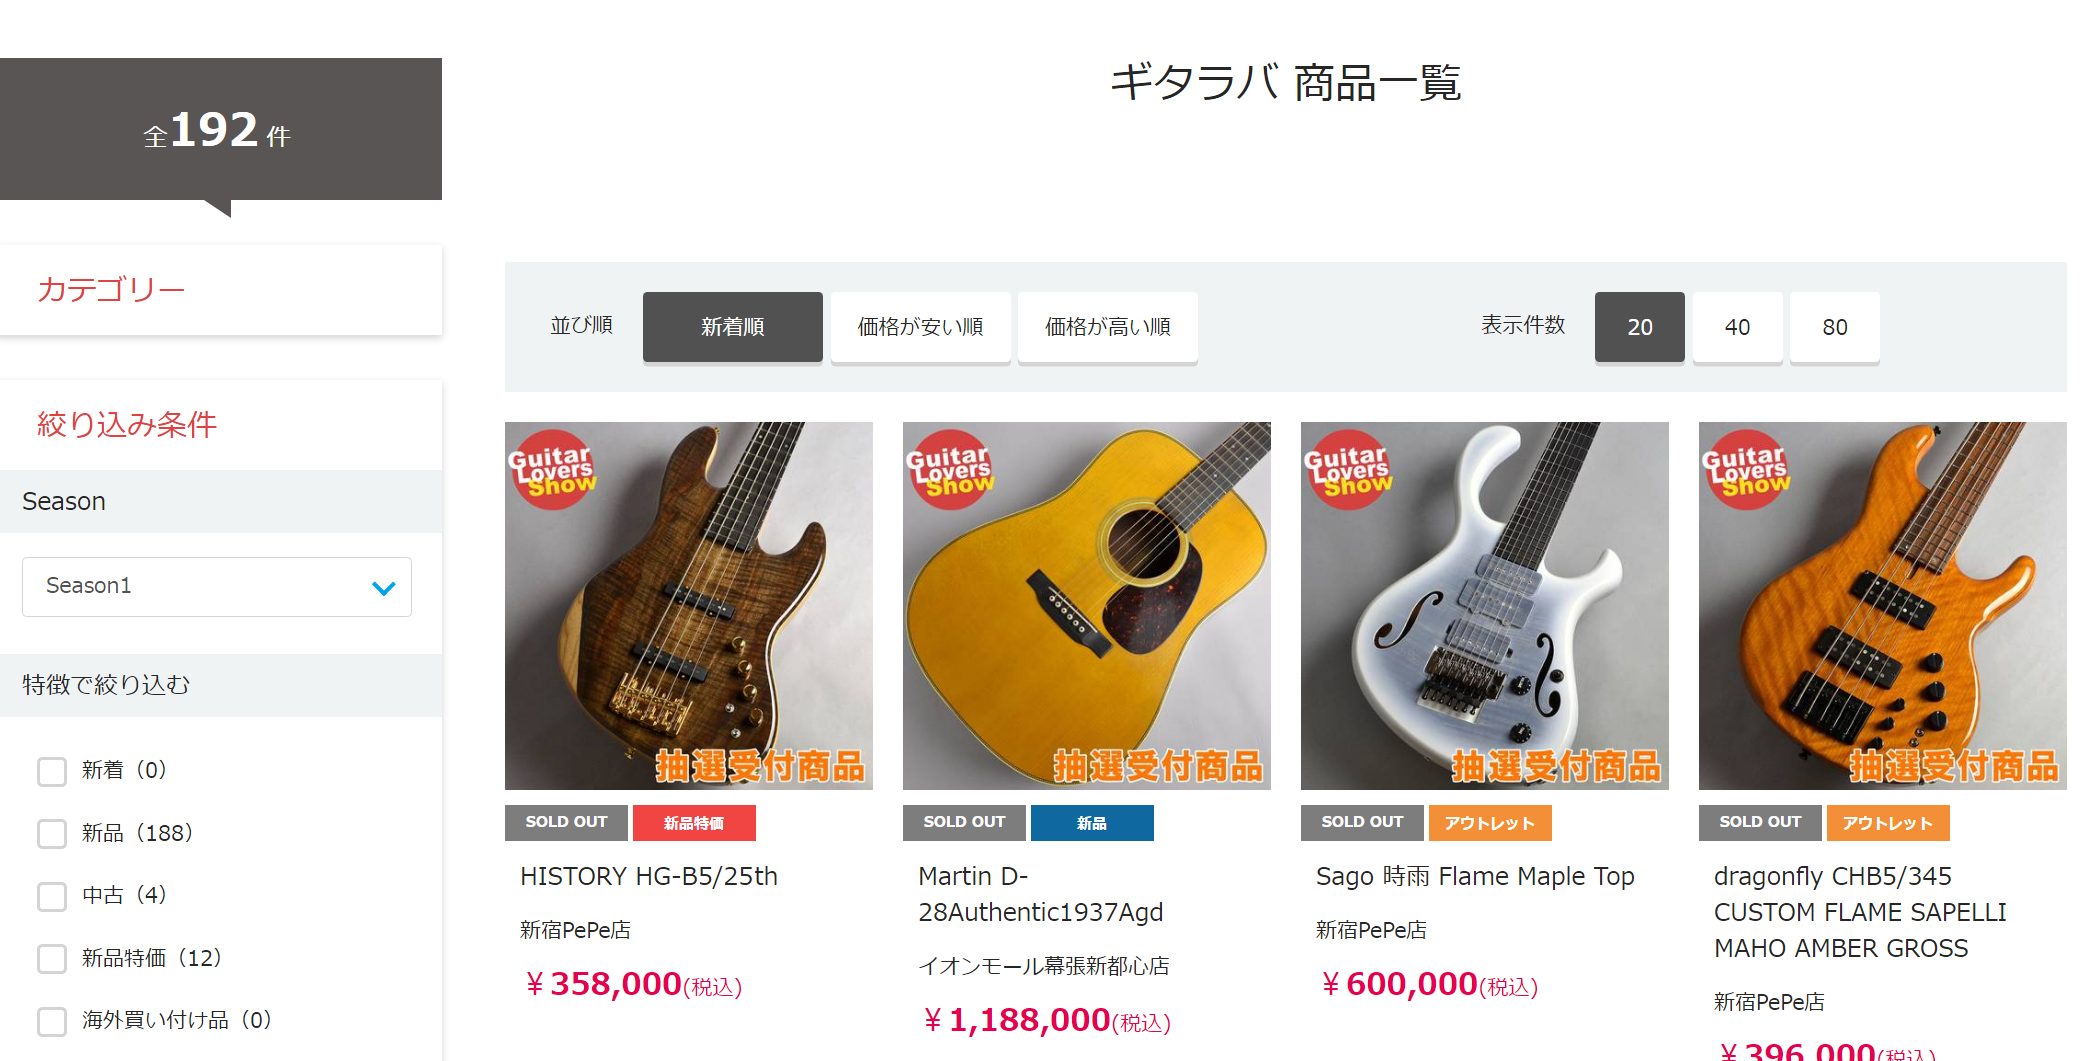Open the Martin D-28 guitar thumbnail
Image resolution: width=2085 pixels, height=1061 pixels.
click(1087, 606)
